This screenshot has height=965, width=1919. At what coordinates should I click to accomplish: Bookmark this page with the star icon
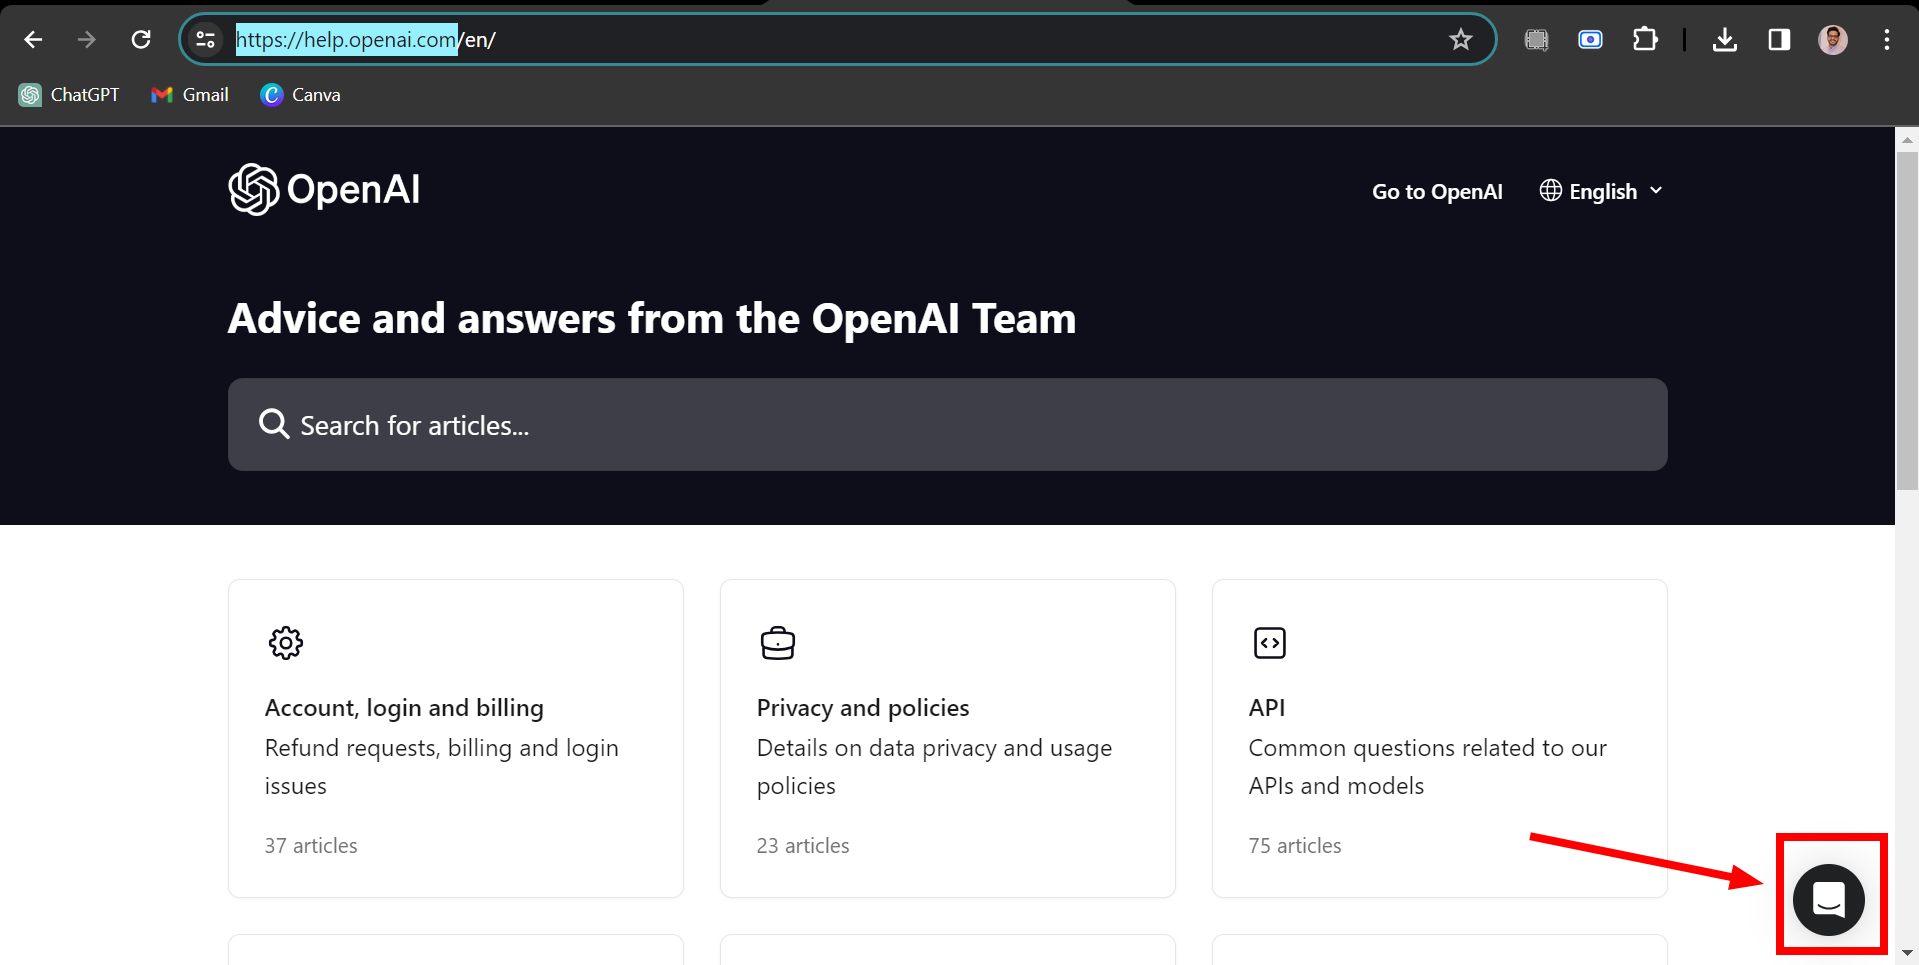click(x=1461, y=40)
